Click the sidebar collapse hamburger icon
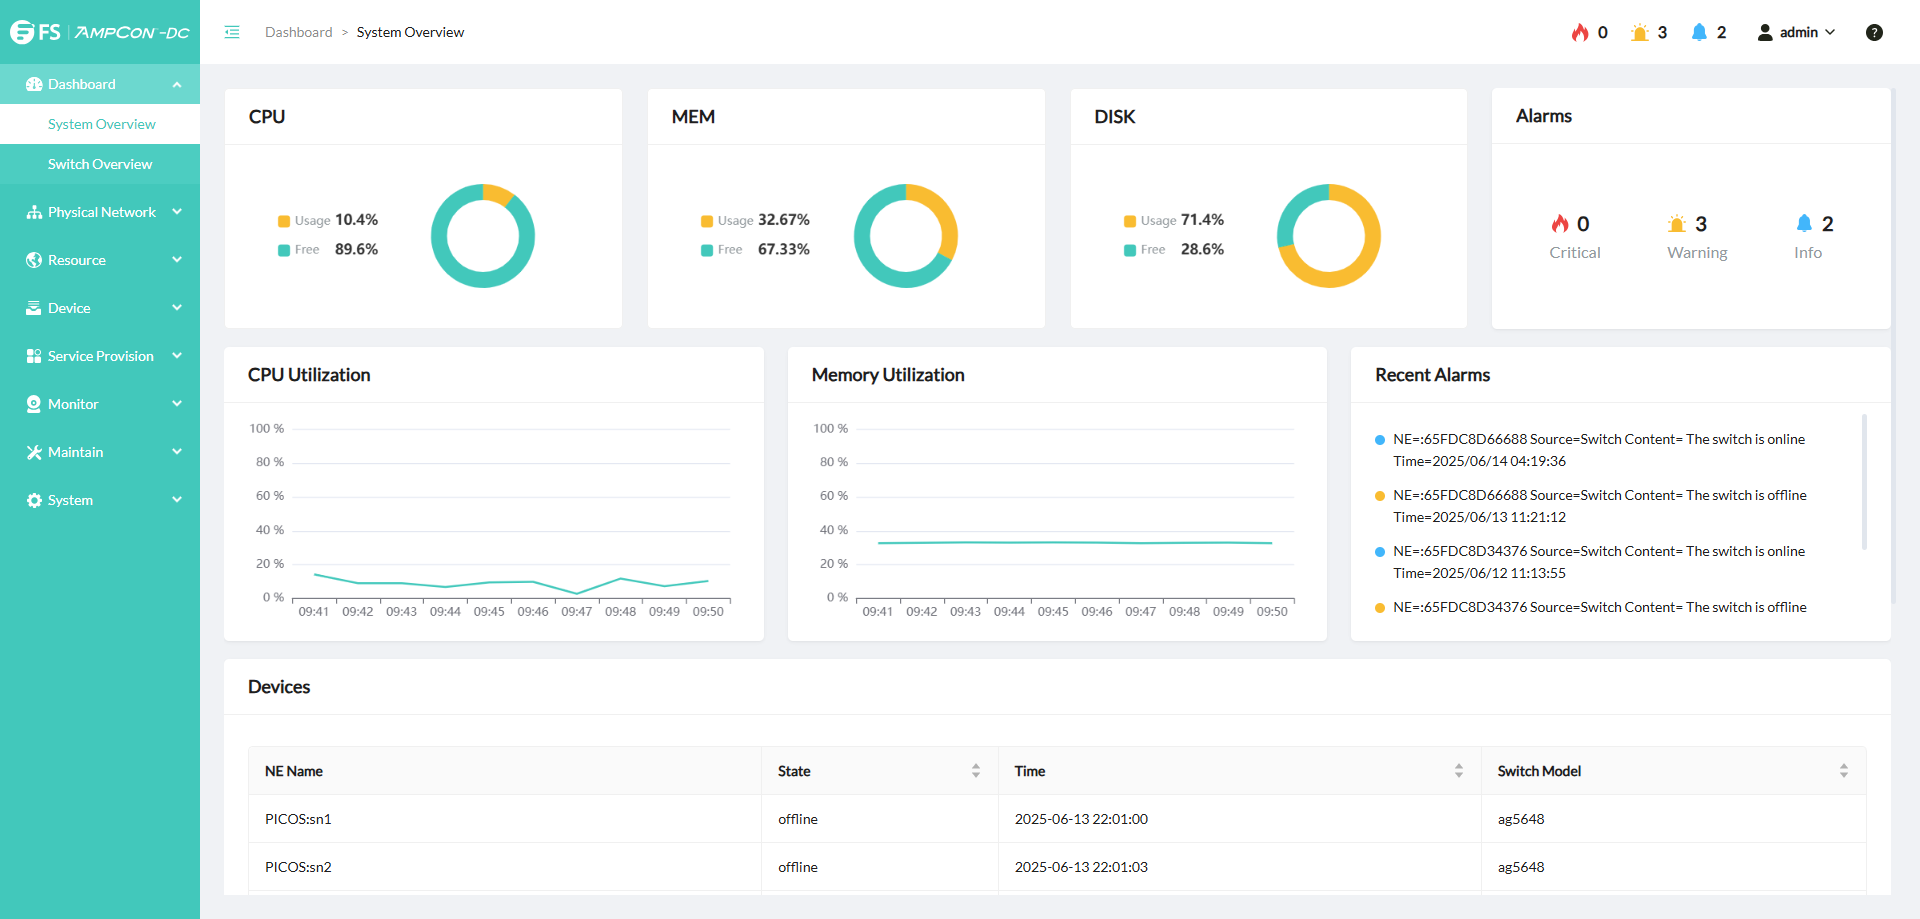The image size is (1920, 919). click(232, 32)
